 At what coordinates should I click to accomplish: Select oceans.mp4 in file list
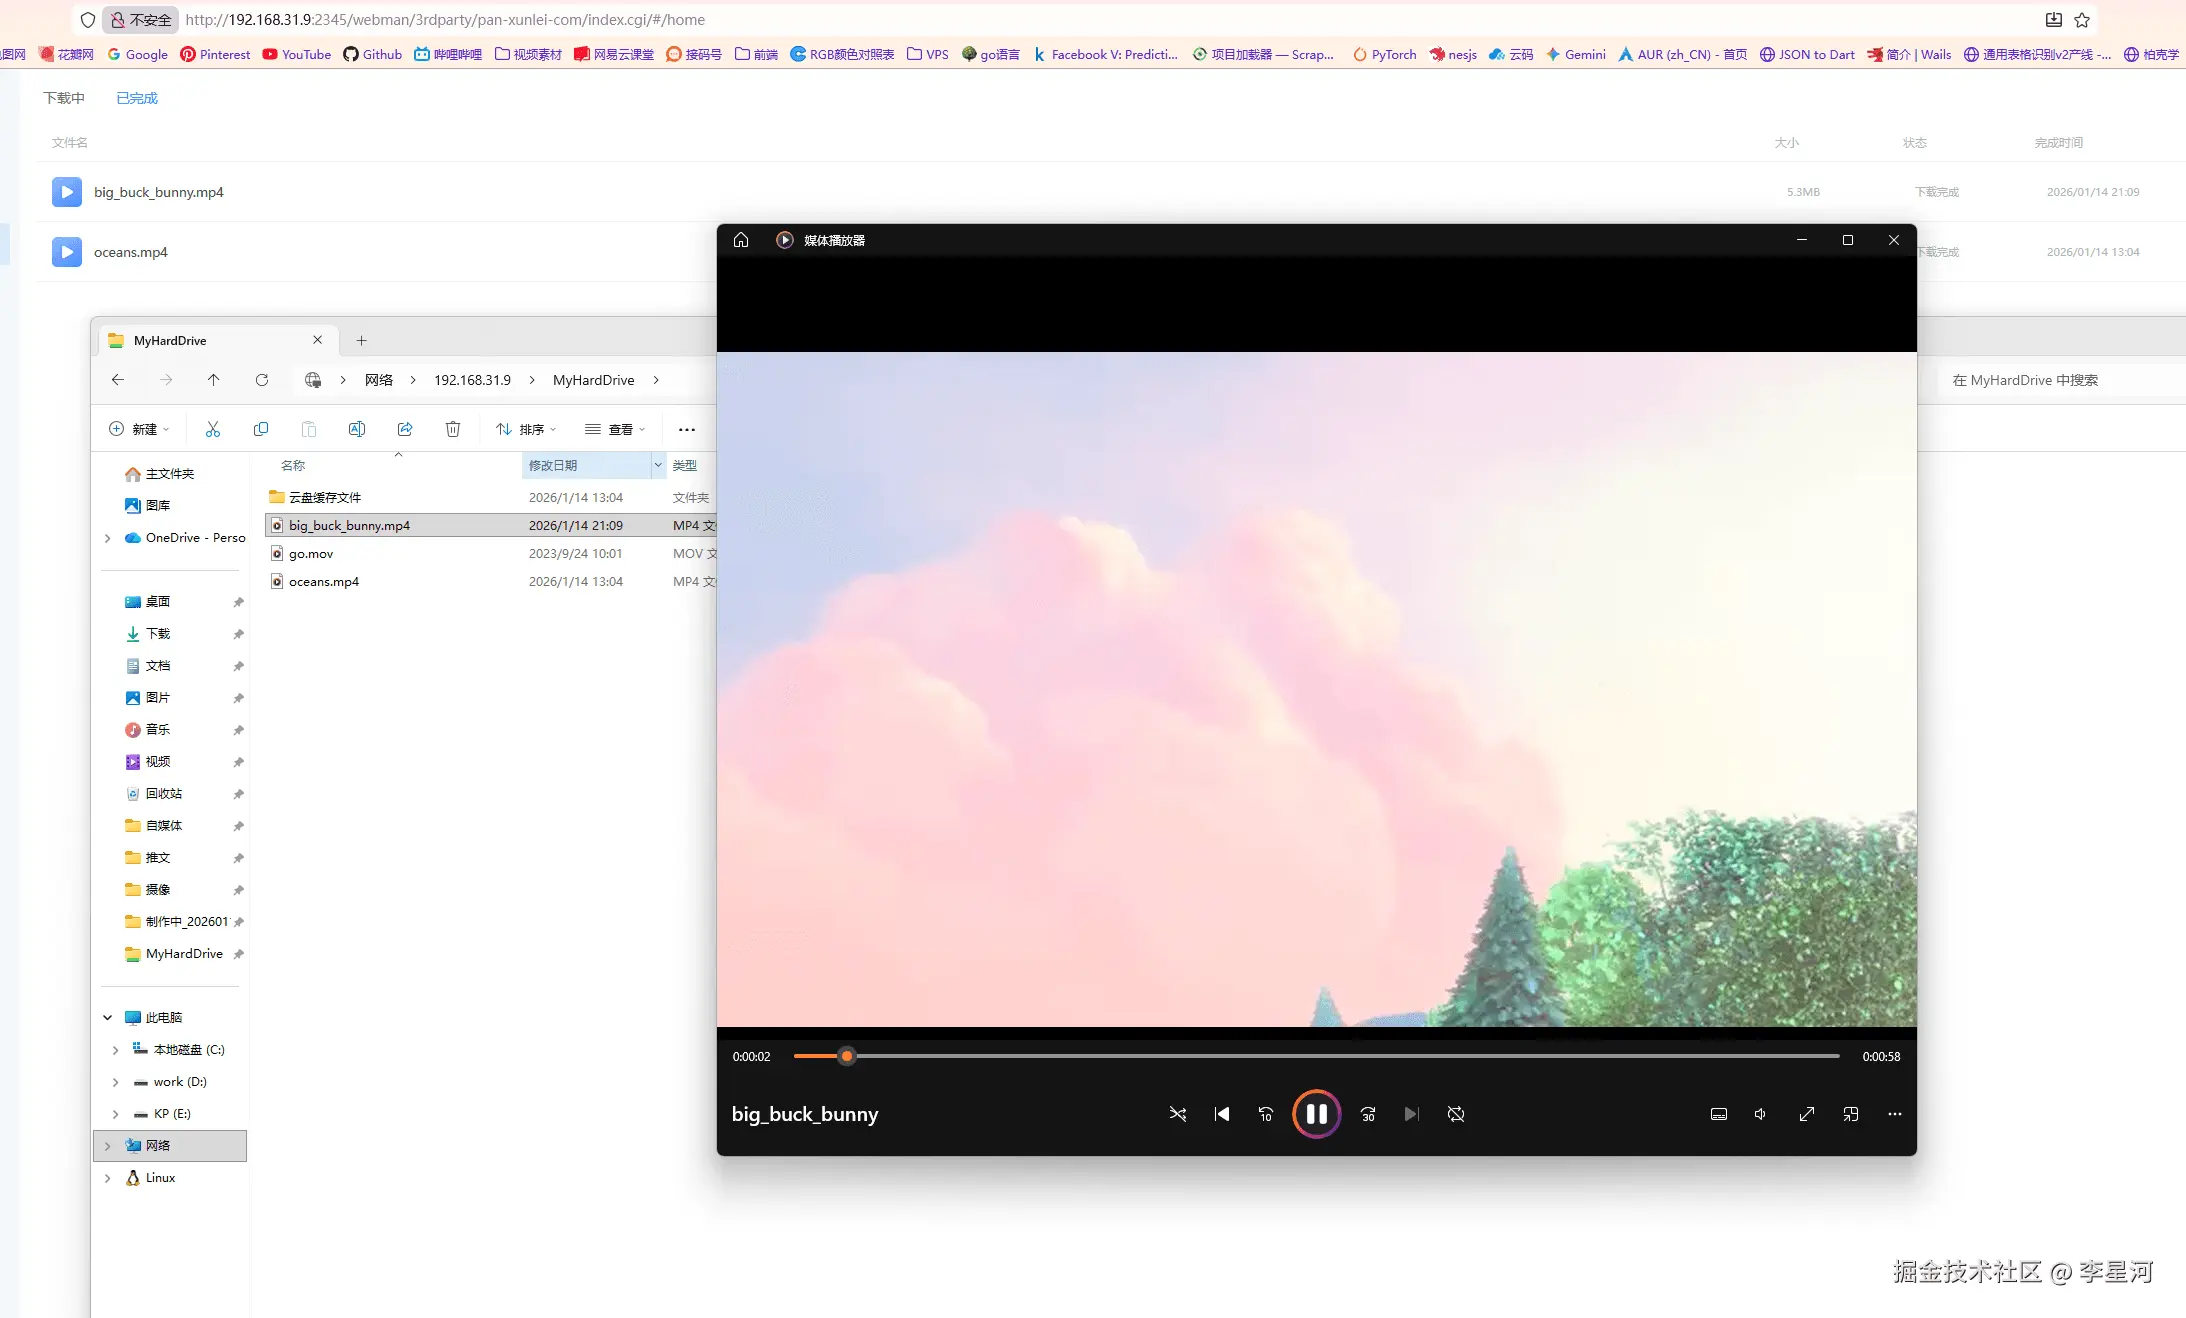pos(323,582)
